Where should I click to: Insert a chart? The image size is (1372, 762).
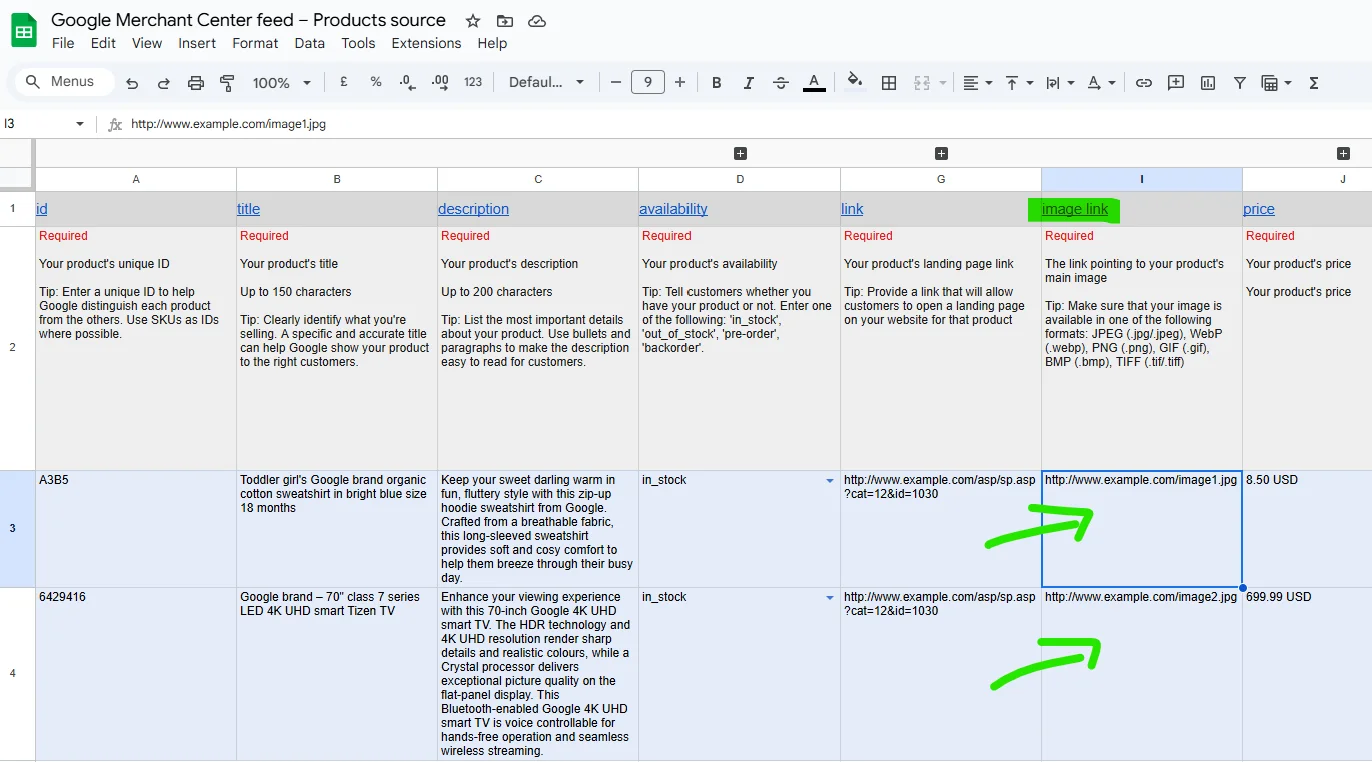(1208, 83)
